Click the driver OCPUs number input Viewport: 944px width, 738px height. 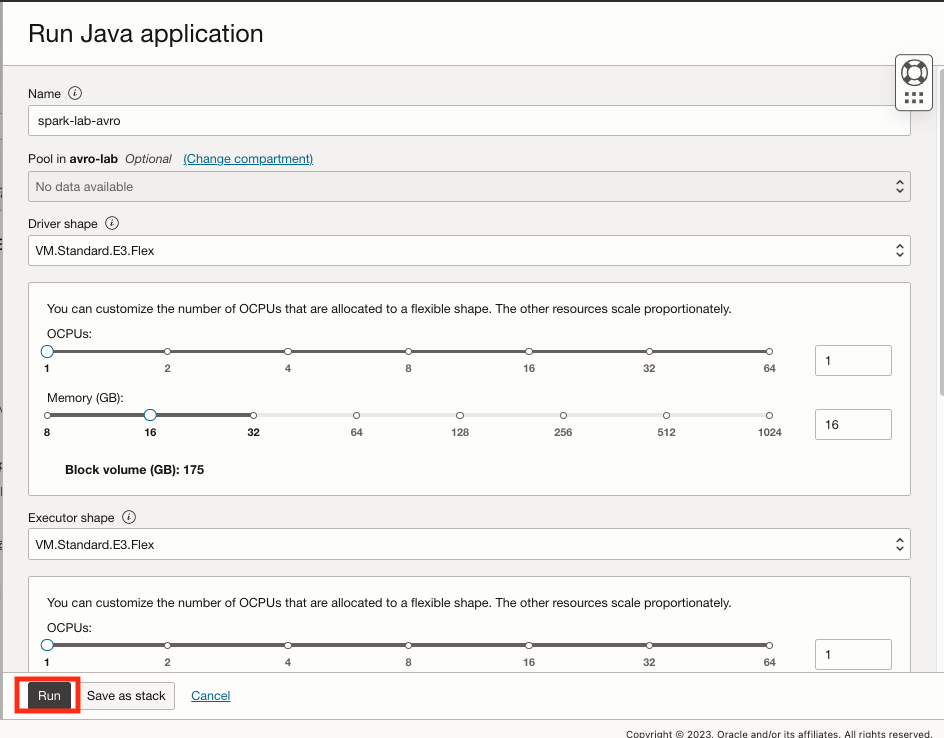[853, 360]
